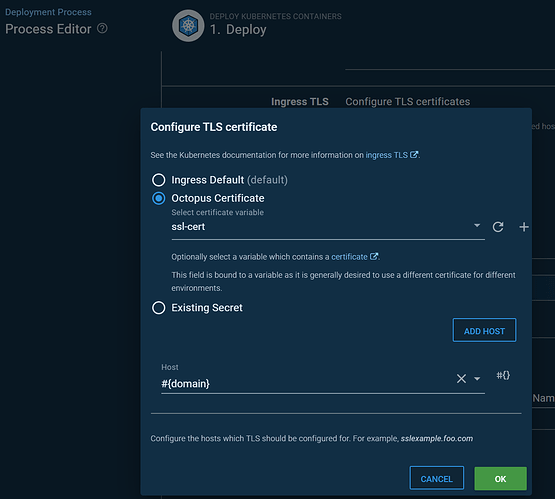555x499 pixels.
Task: Click 'Configure TLS certificates' heading behind dialog
Action: [x=408, y=102]
